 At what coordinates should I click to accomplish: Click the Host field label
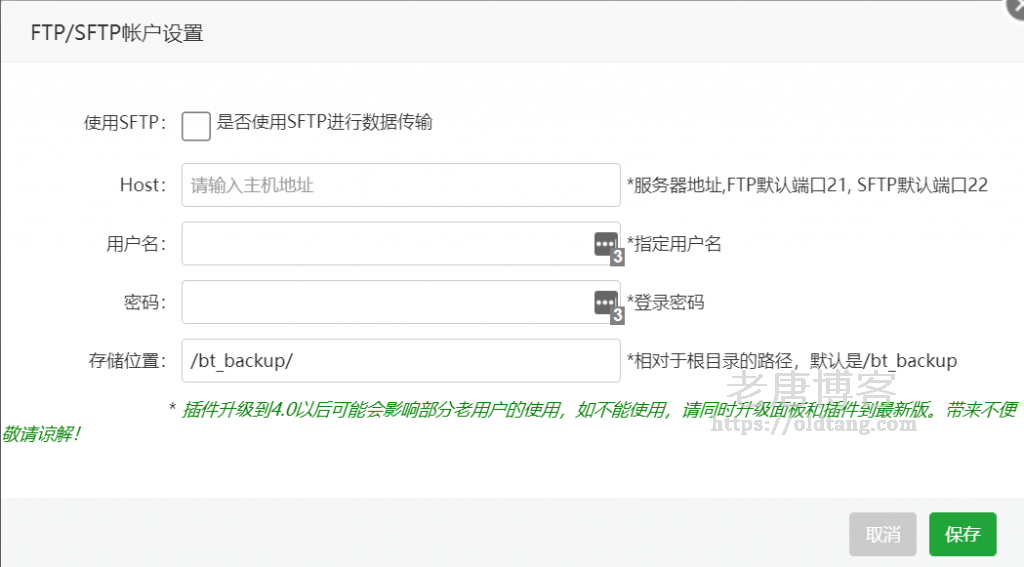[x=142, y=185]
